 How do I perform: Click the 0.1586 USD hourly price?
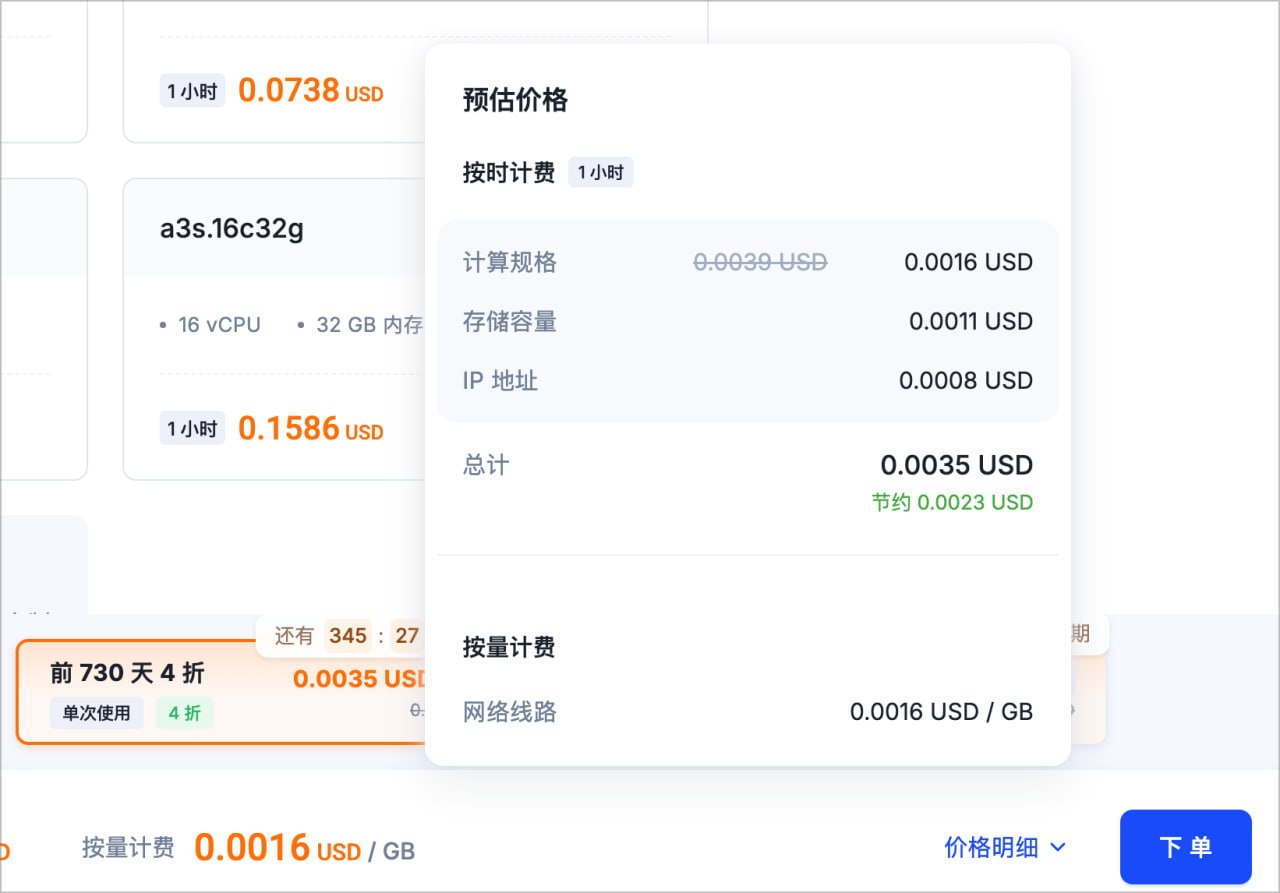tap(311, 429)
